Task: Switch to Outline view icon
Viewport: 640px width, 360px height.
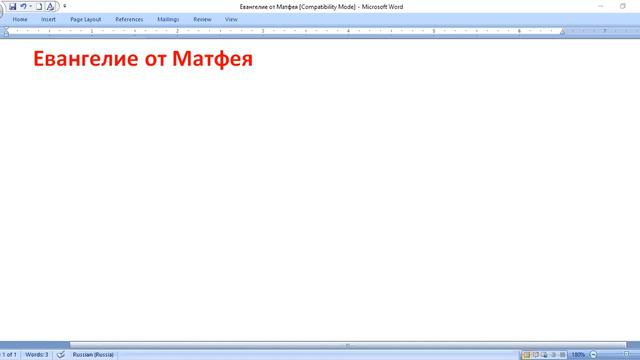Action: 553,355
